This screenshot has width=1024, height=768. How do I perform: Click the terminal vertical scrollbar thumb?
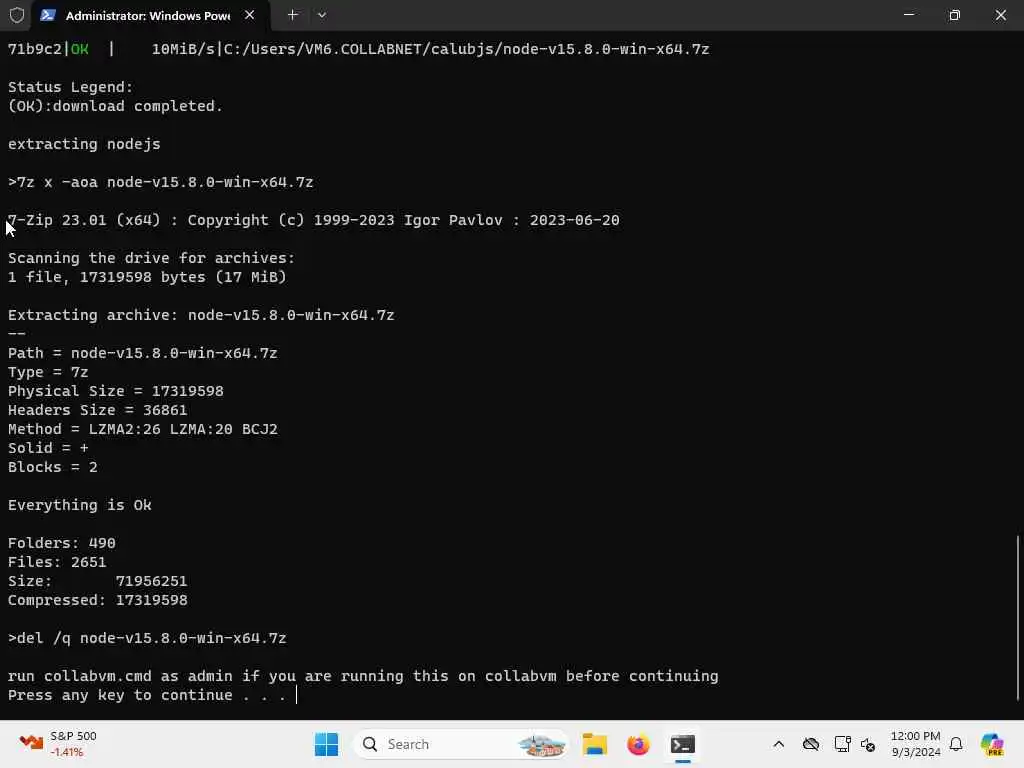coord(1018,617)
